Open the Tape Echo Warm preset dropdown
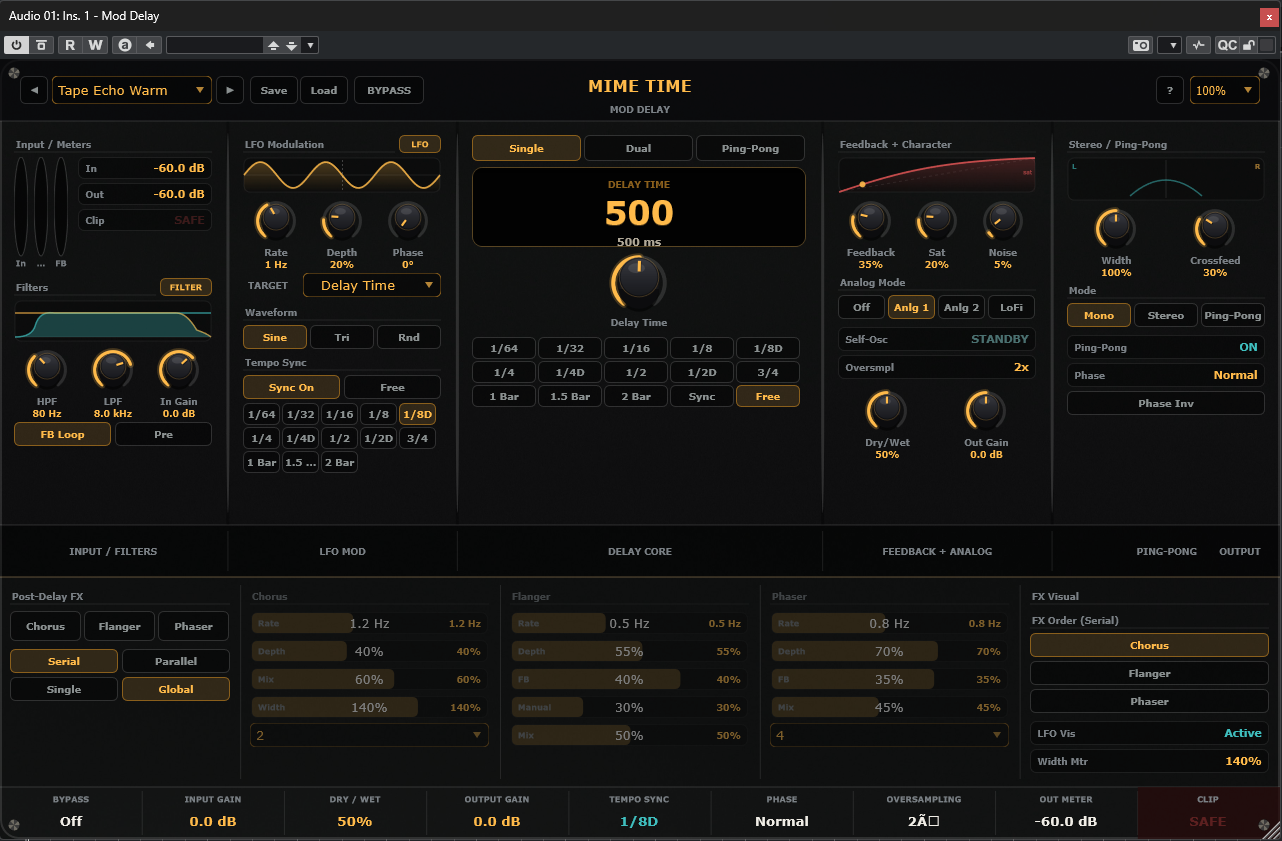The image size is (1282, 841). point(132,90)
